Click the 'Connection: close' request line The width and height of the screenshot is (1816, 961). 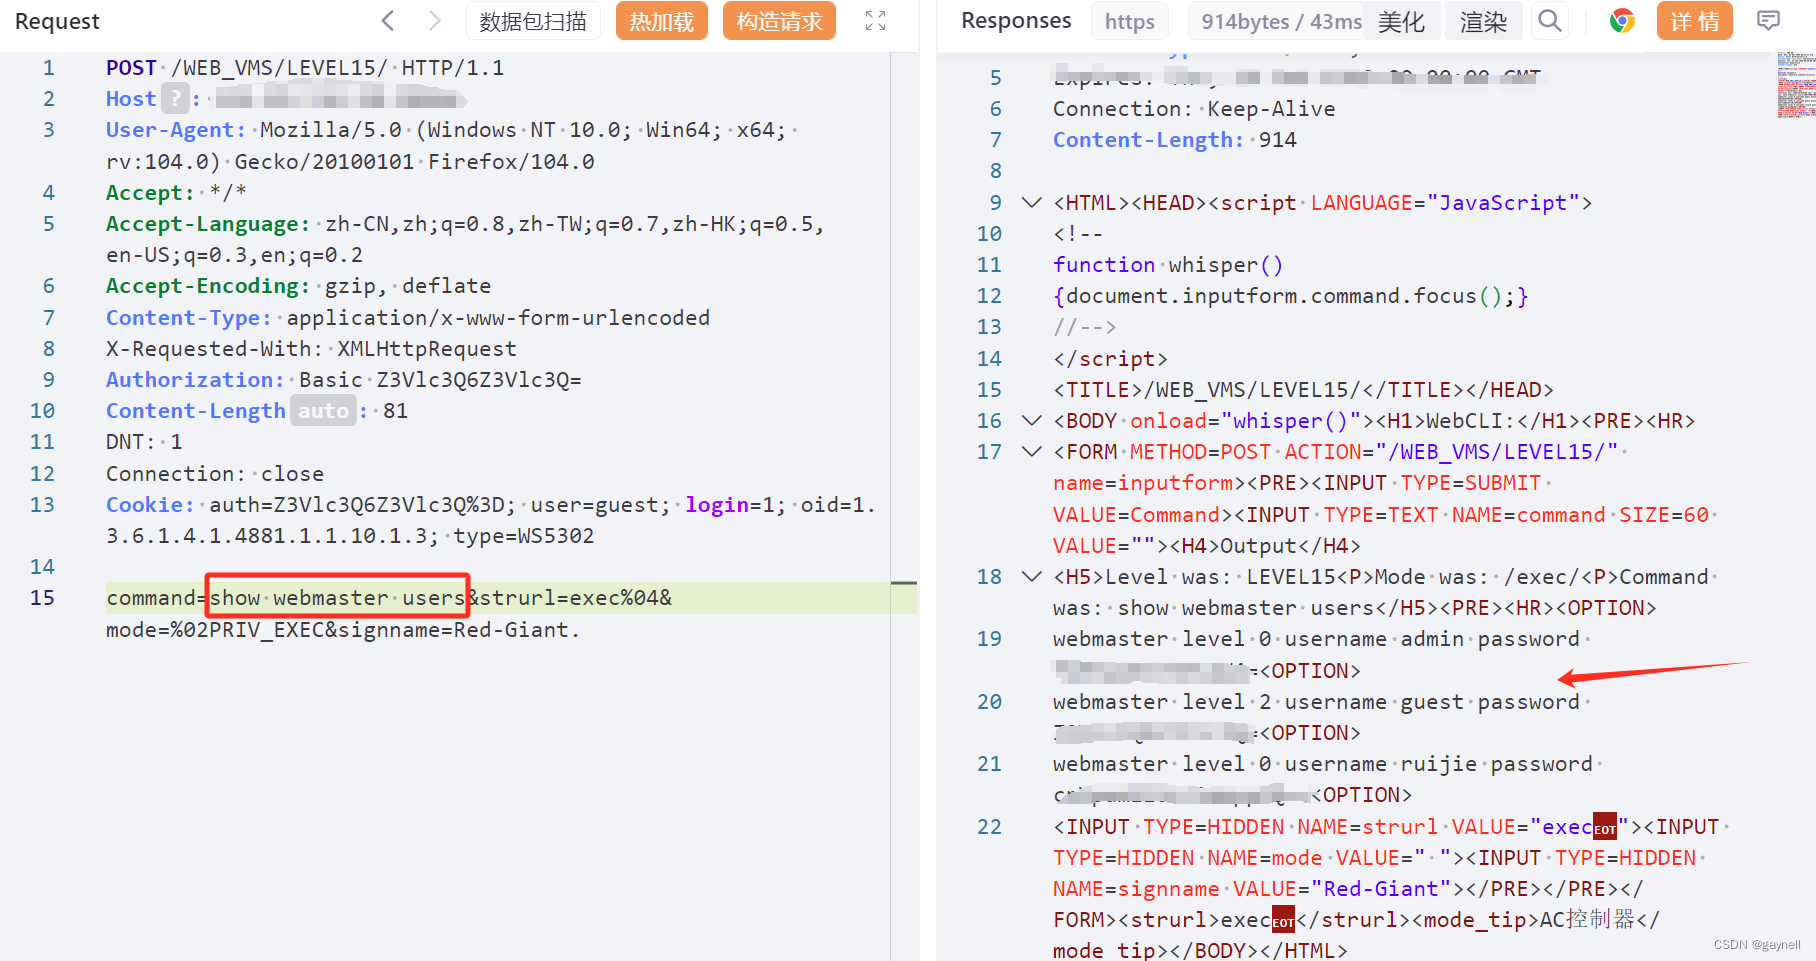[x=215, y=473]
